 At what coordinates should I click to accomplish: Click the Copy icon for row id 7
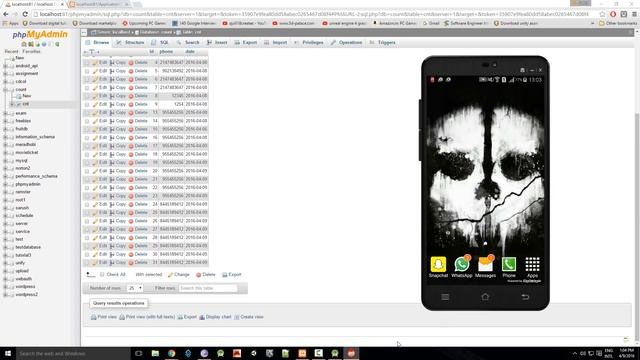pyautogui.click(x=112, y=87)
